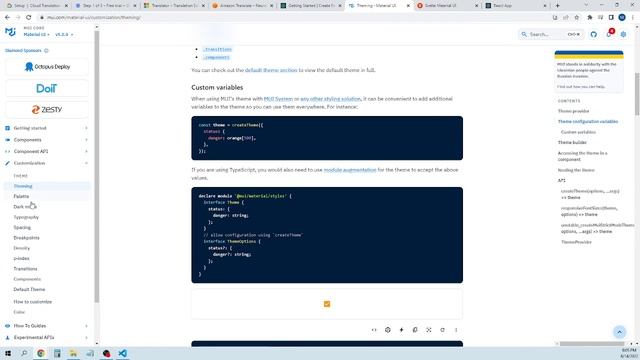The image size is (640, 360).
Task: Click the browser address bar
Action: [x=294, y=18]
